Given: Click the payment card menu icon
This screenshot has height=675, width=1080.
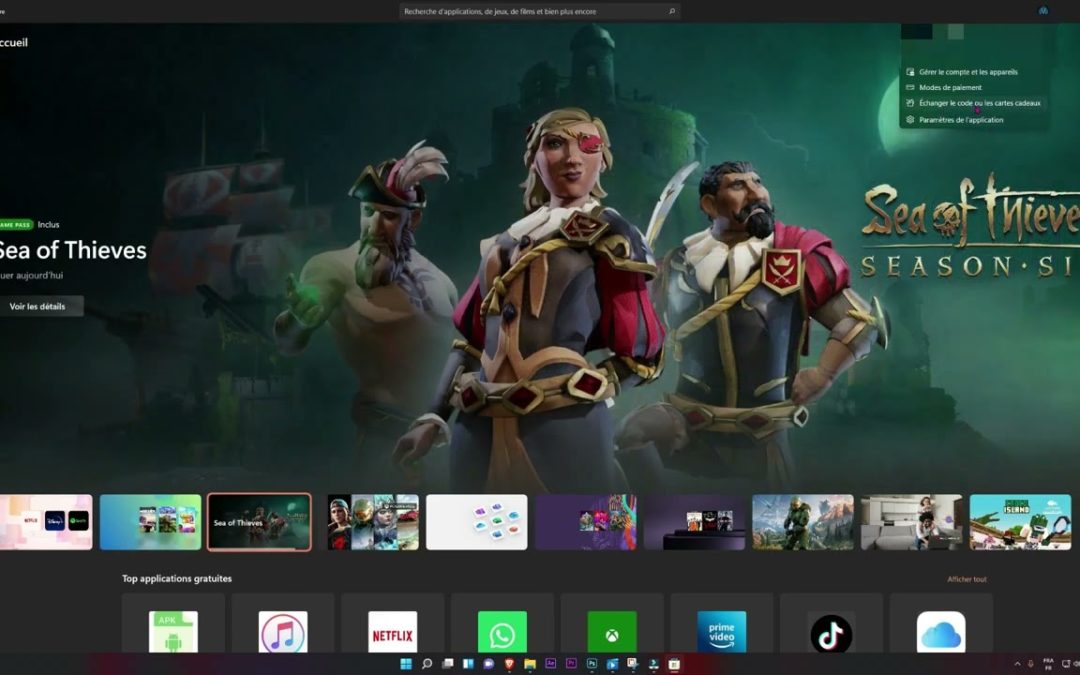Looking at the screenshot, I should tap(910, 87).
